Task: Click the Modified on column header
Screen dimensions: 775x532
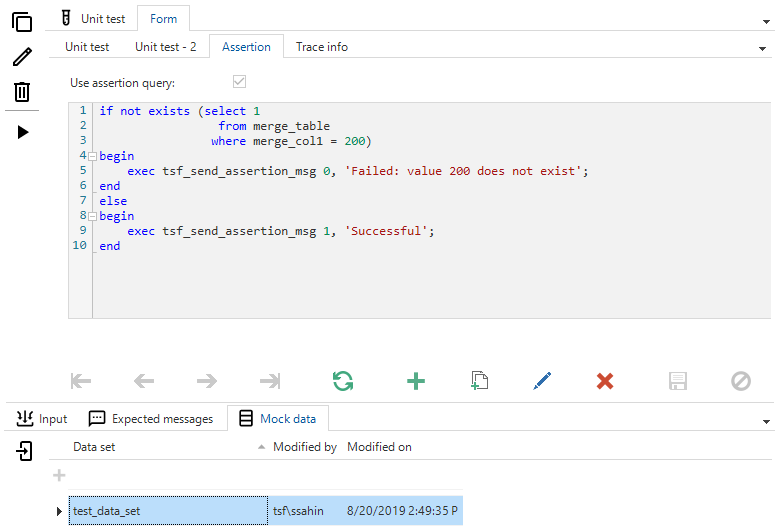Action: pos(379,447)
